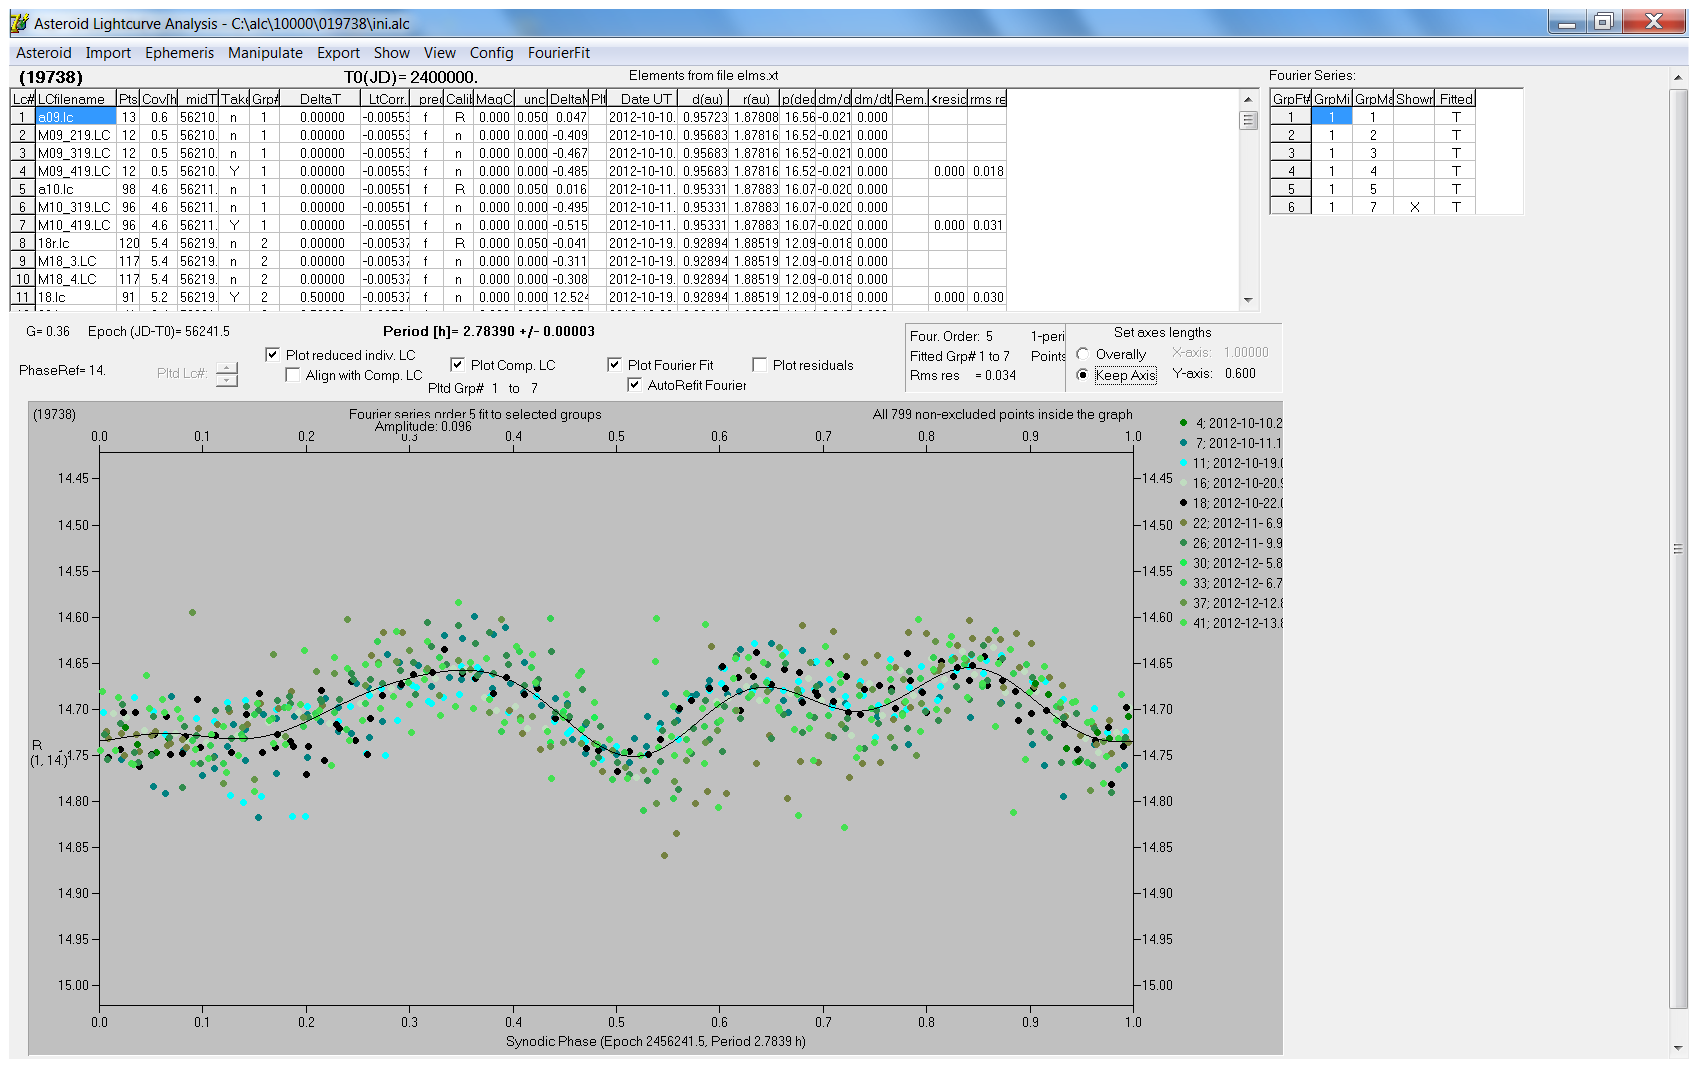Minimize the Asteroid Lightcurve Analysis window

tap(1567, 22)
